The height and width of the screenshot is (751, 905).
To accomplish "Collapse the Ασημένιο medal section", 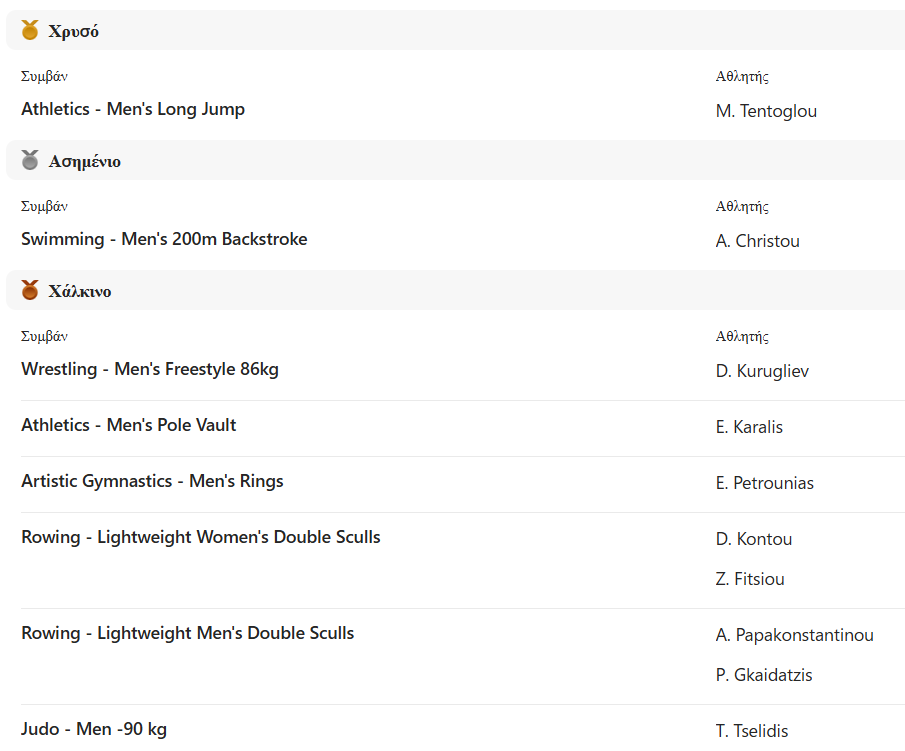I will click(x=455, y=160).
